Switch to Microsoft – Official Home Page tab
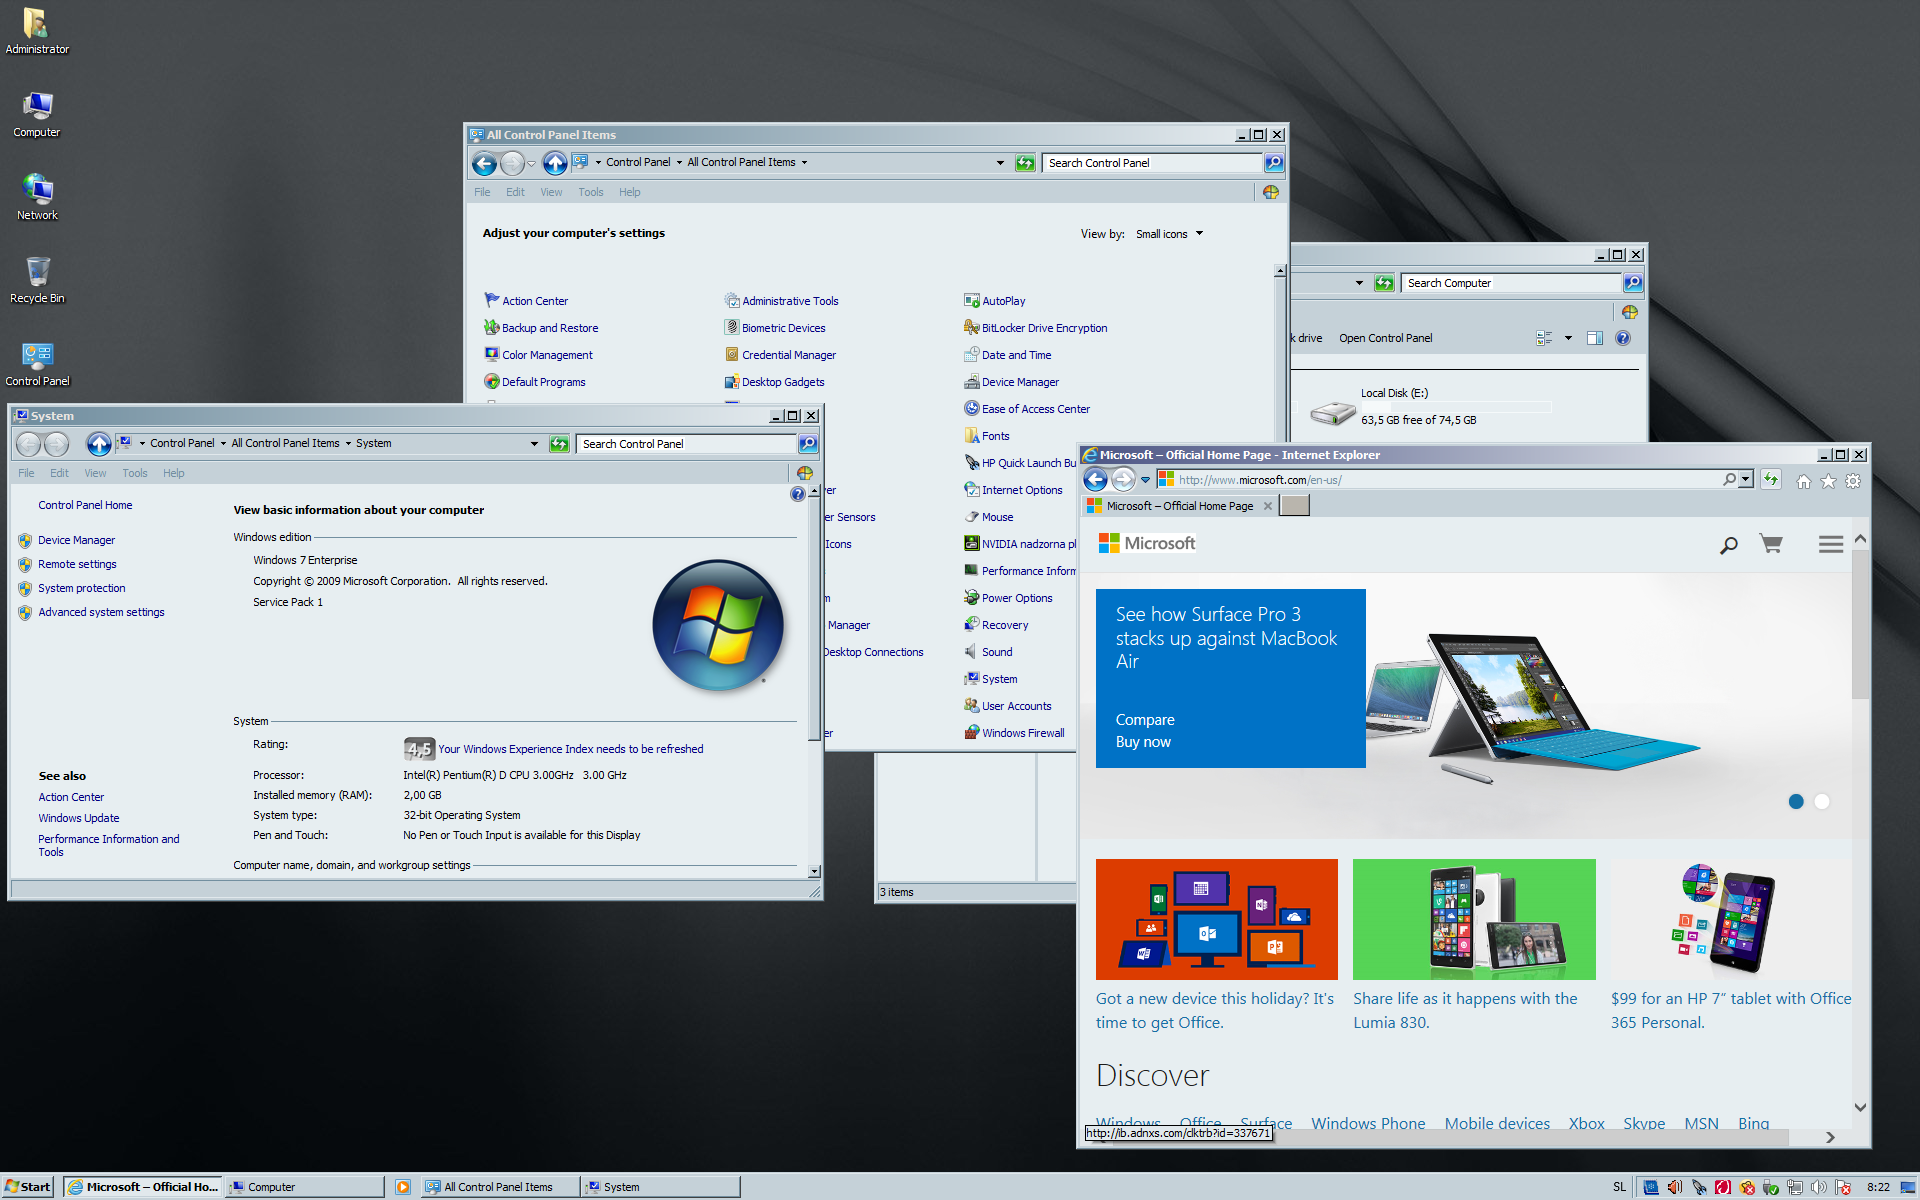The height and width of the screenshot is (1200, 1920). [1178, 506]
